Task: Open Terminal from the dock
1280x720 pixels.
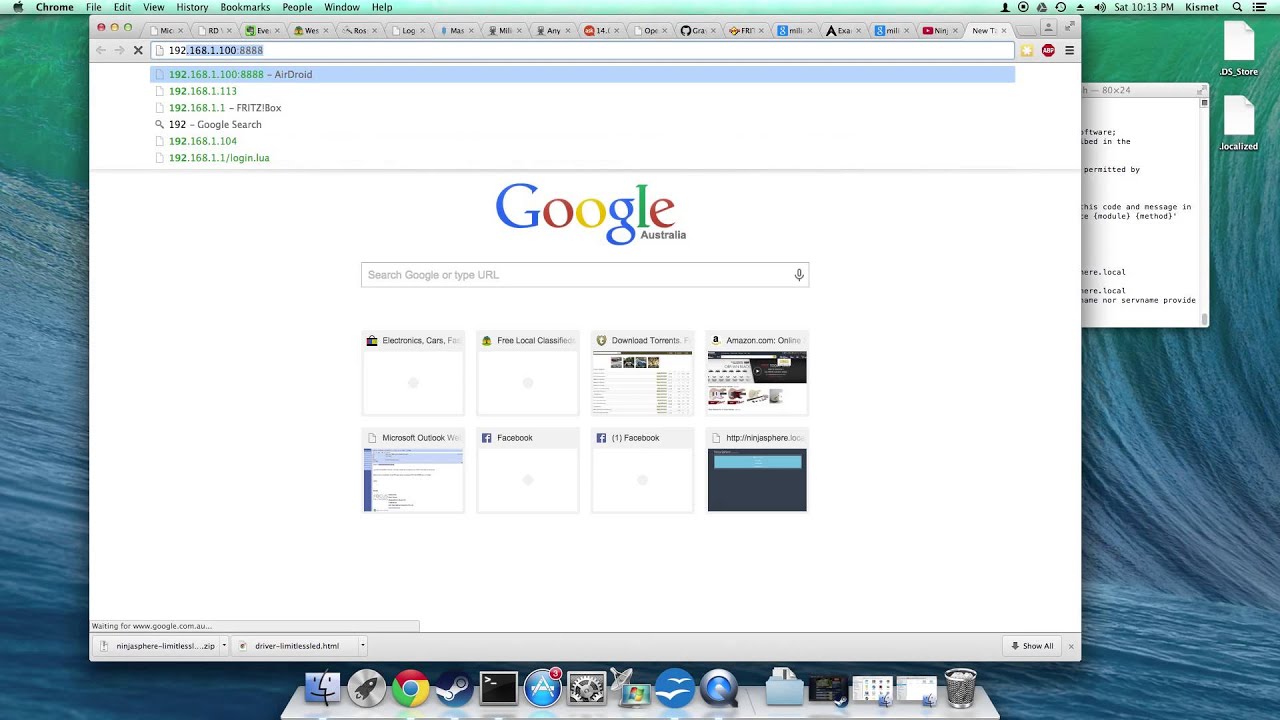Action: click(x=498, y=688)
